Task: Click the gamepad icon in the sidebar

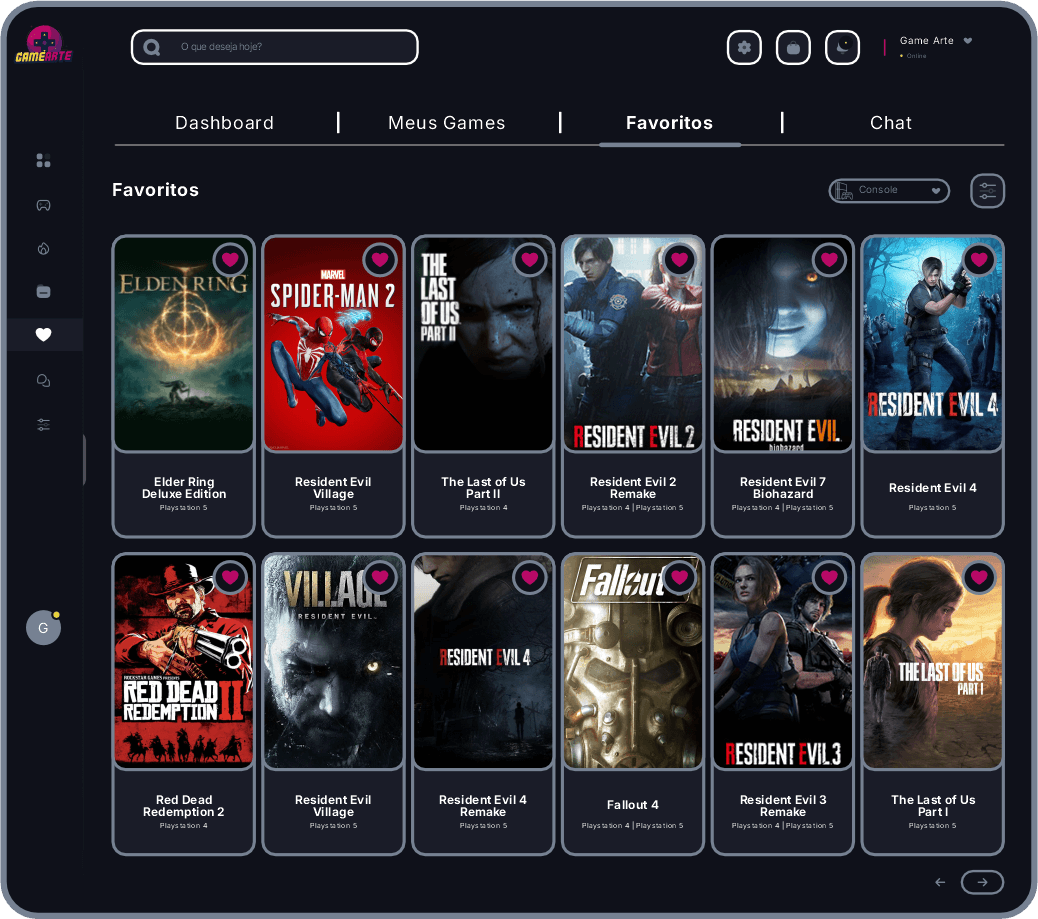Action: tap(43, 205)
